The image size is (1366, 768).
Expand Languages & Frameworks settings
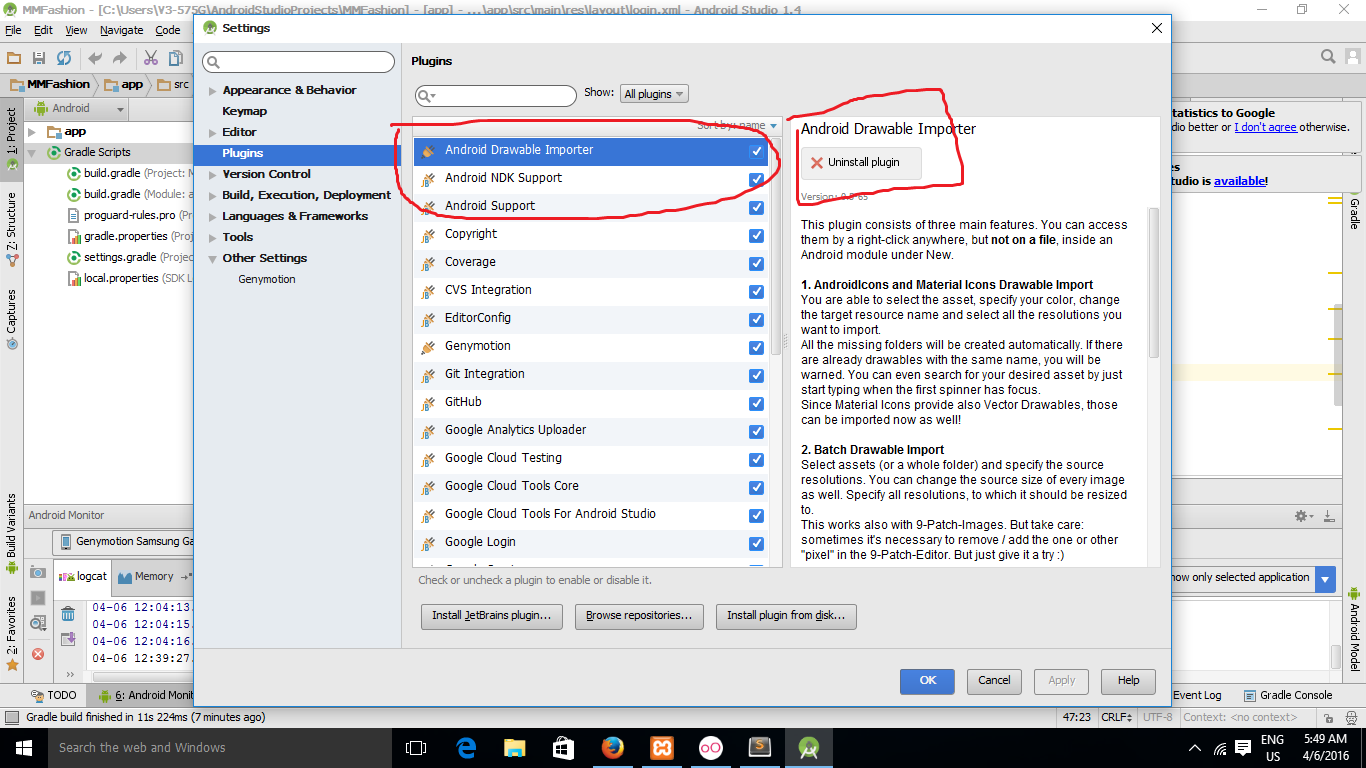pos(212,216)
